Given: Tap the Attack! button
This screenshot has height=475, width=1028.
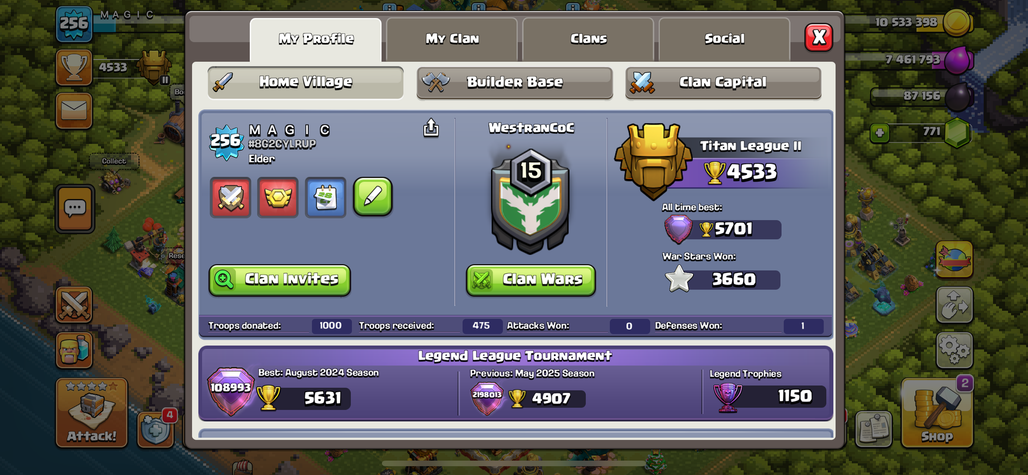Looking at the screenshot, I should pos(91,413).
